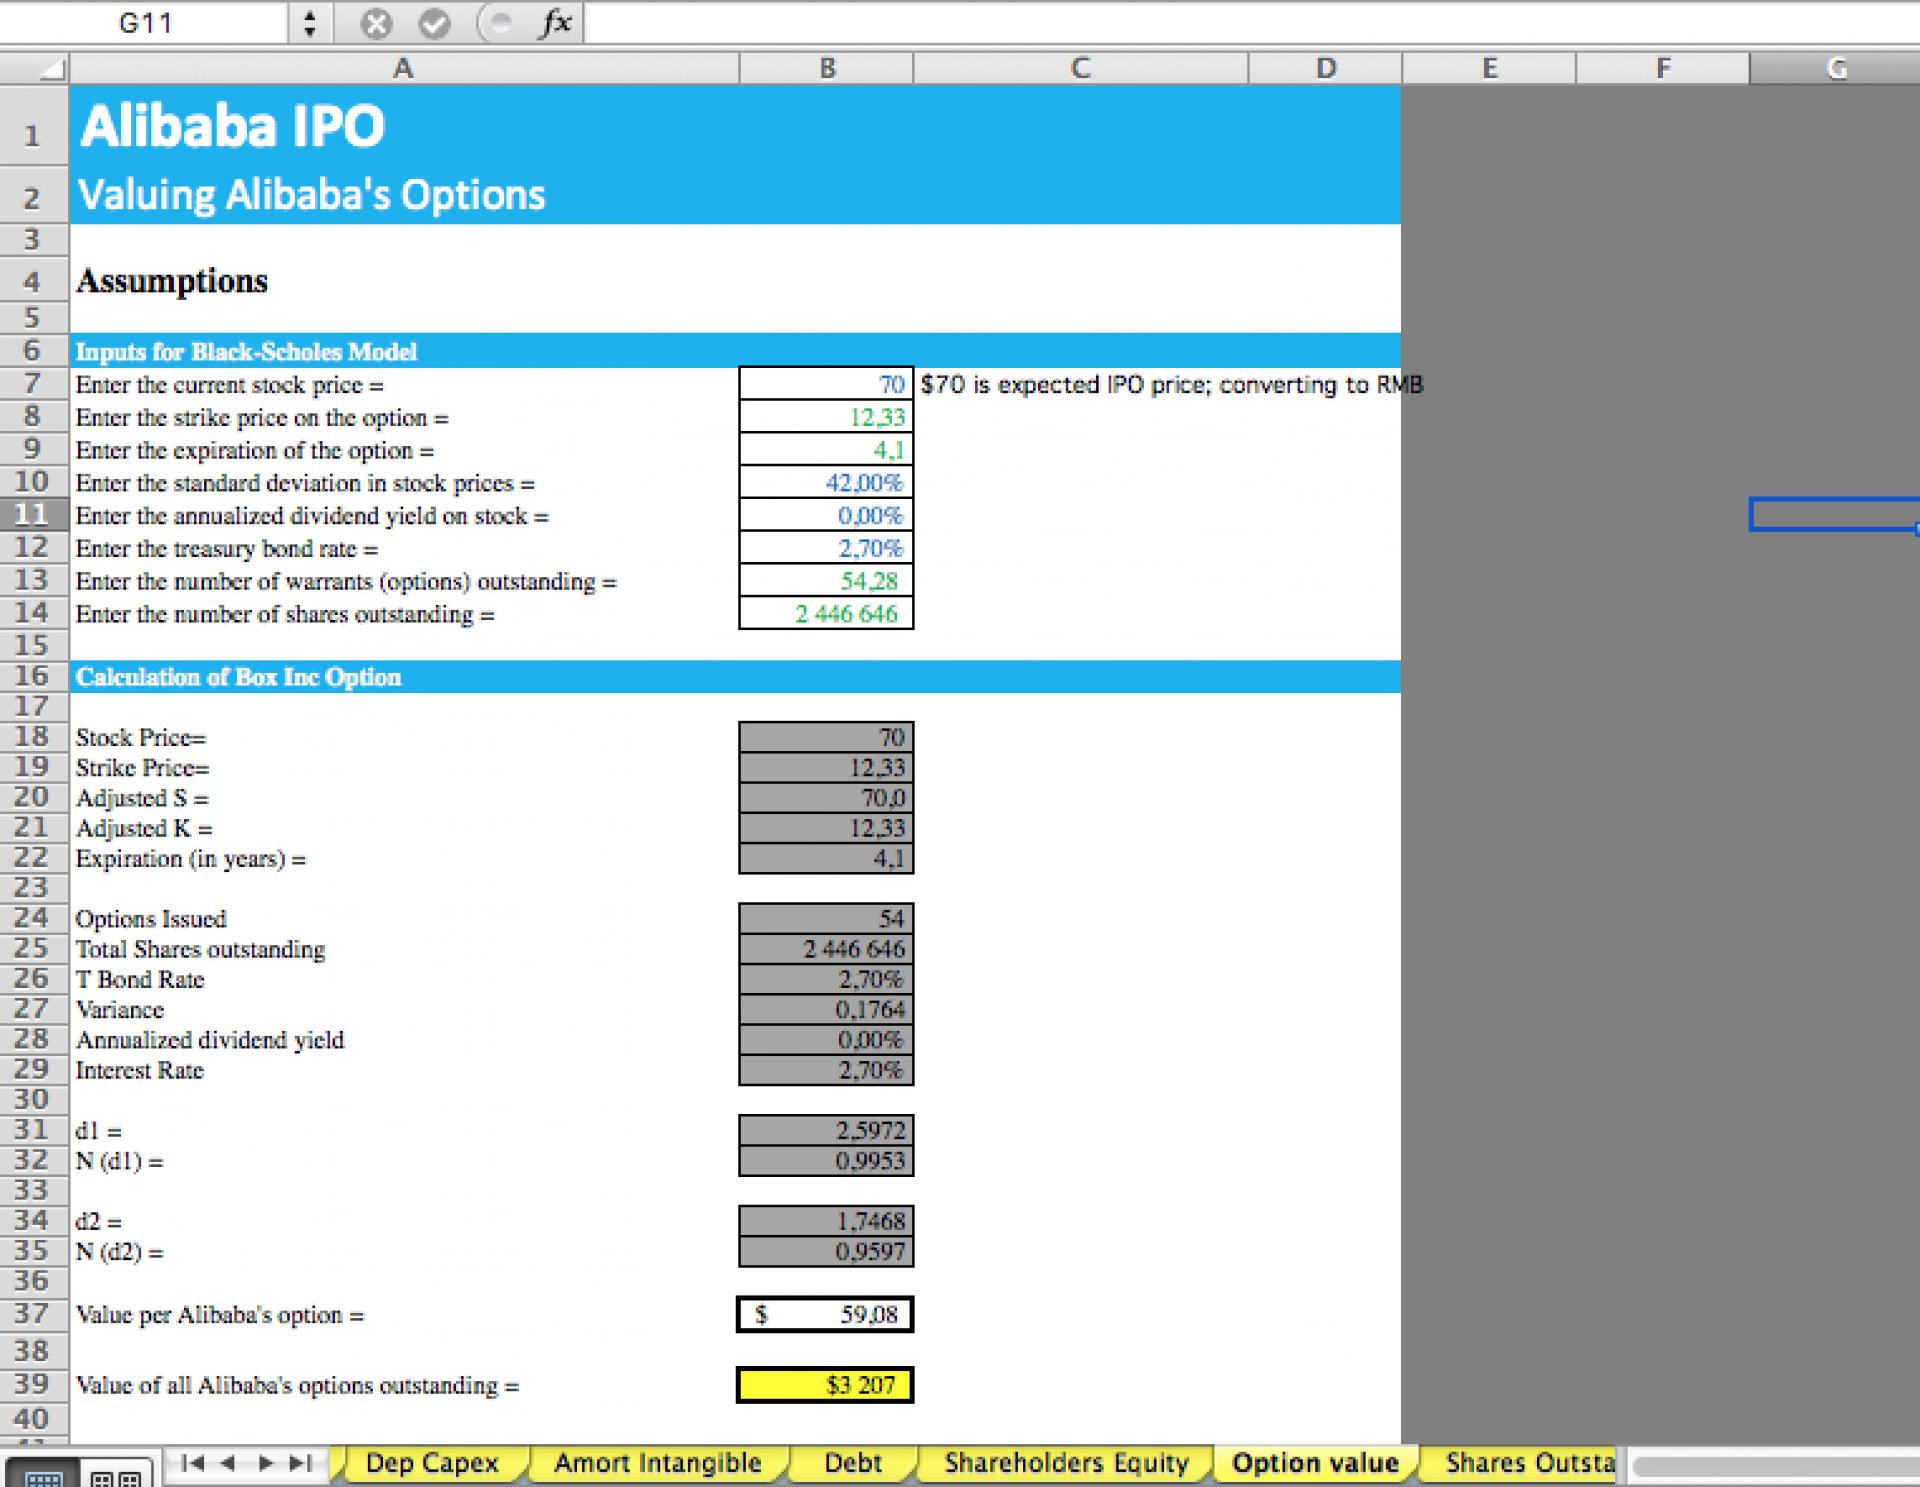Screen dimensions: 1920x1487
Task: Click the Name Box showing G11
Action: (x=145, y=23)
